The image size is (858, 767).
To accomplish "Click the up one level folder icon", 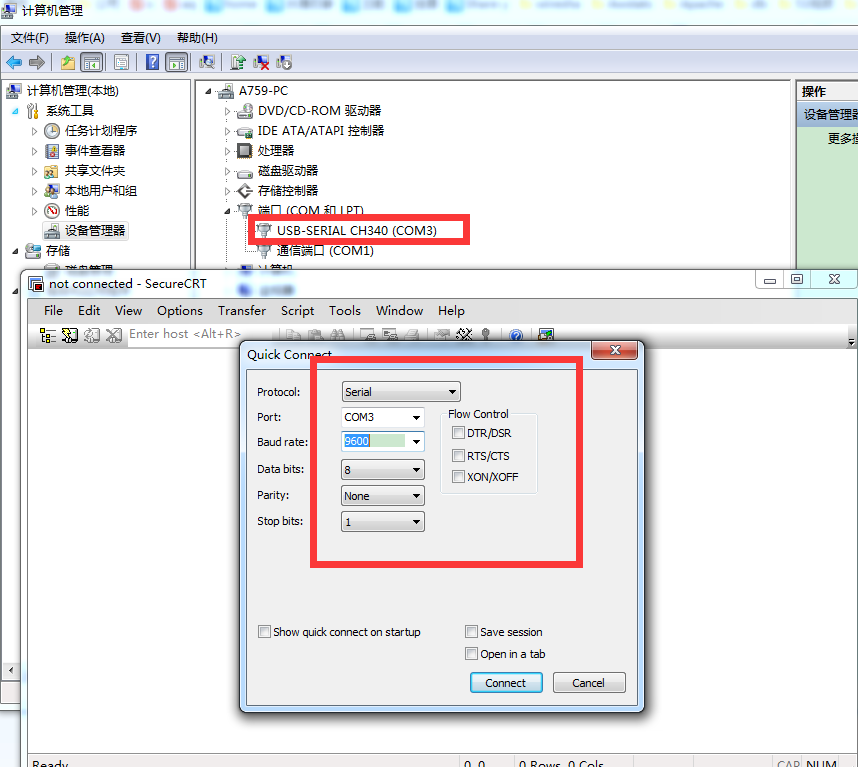I will click(68, 62).
